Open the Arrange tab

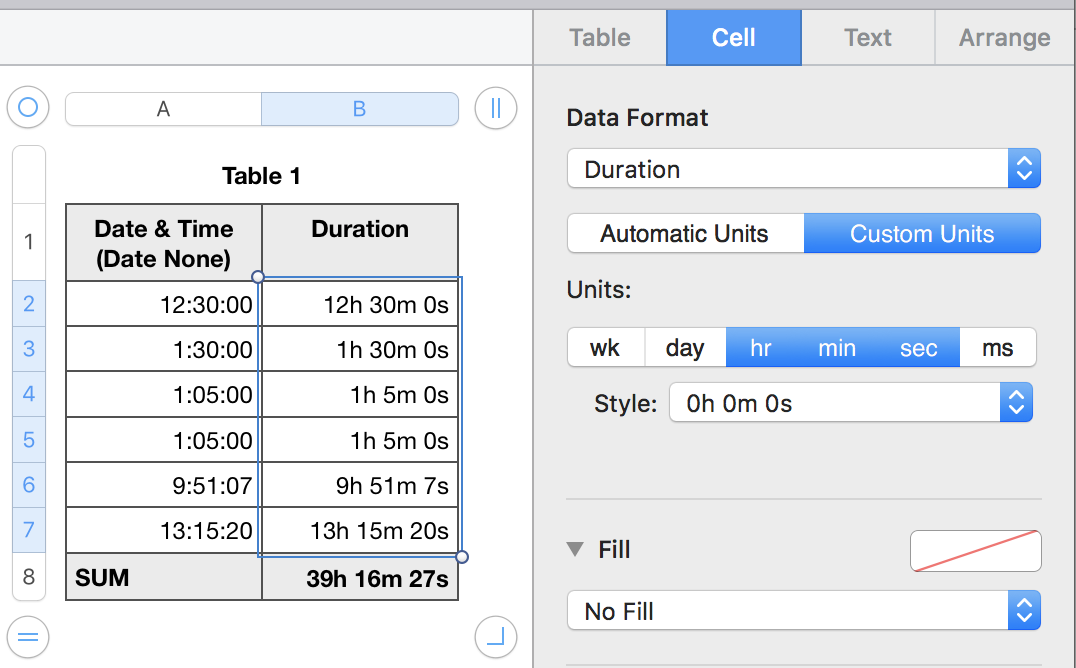(x=1004, y=38)
